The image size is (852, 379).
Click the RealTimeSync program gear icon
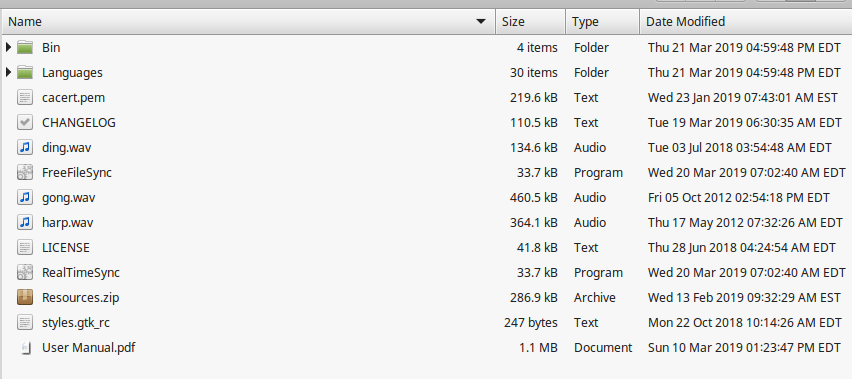tap(25, 273)
